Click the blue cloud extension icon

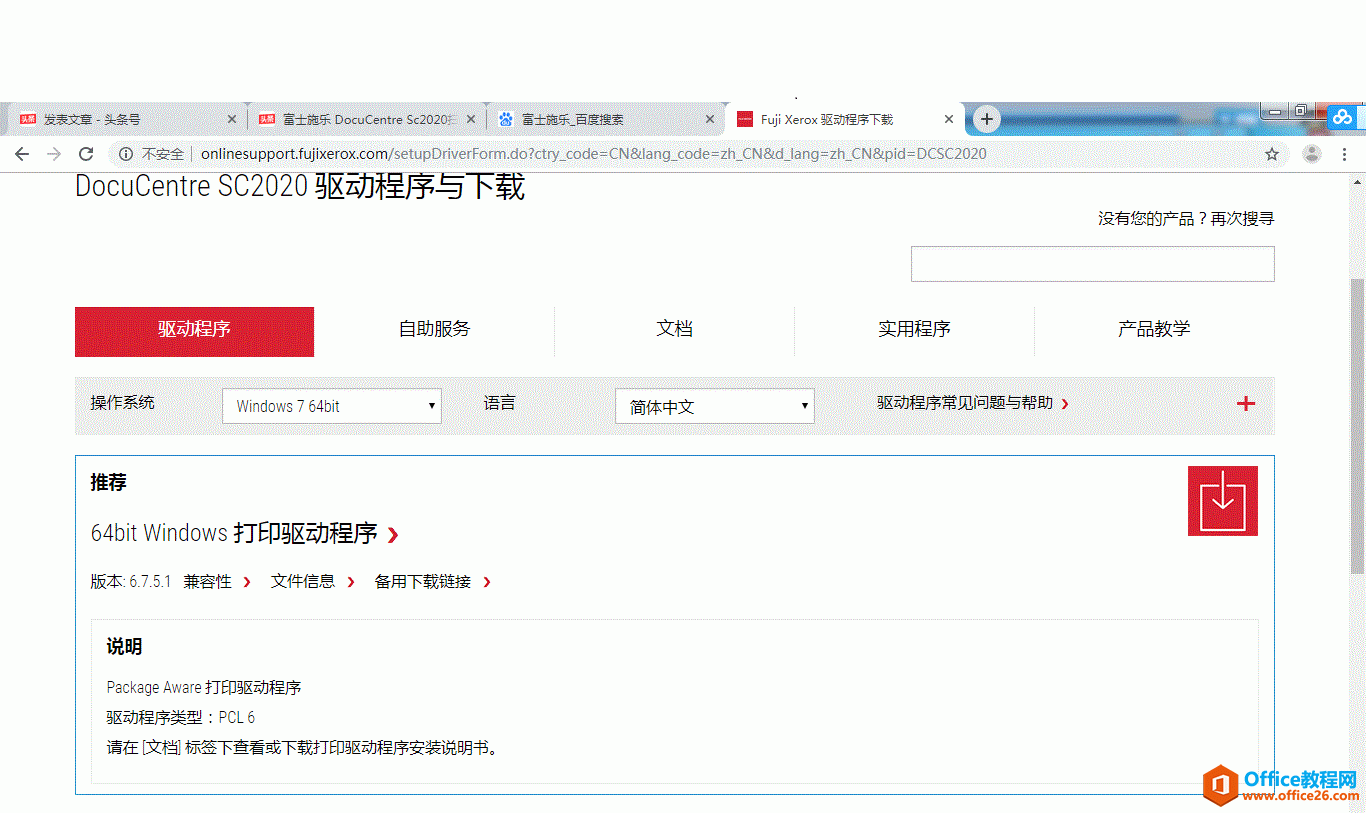[1342, 117]
